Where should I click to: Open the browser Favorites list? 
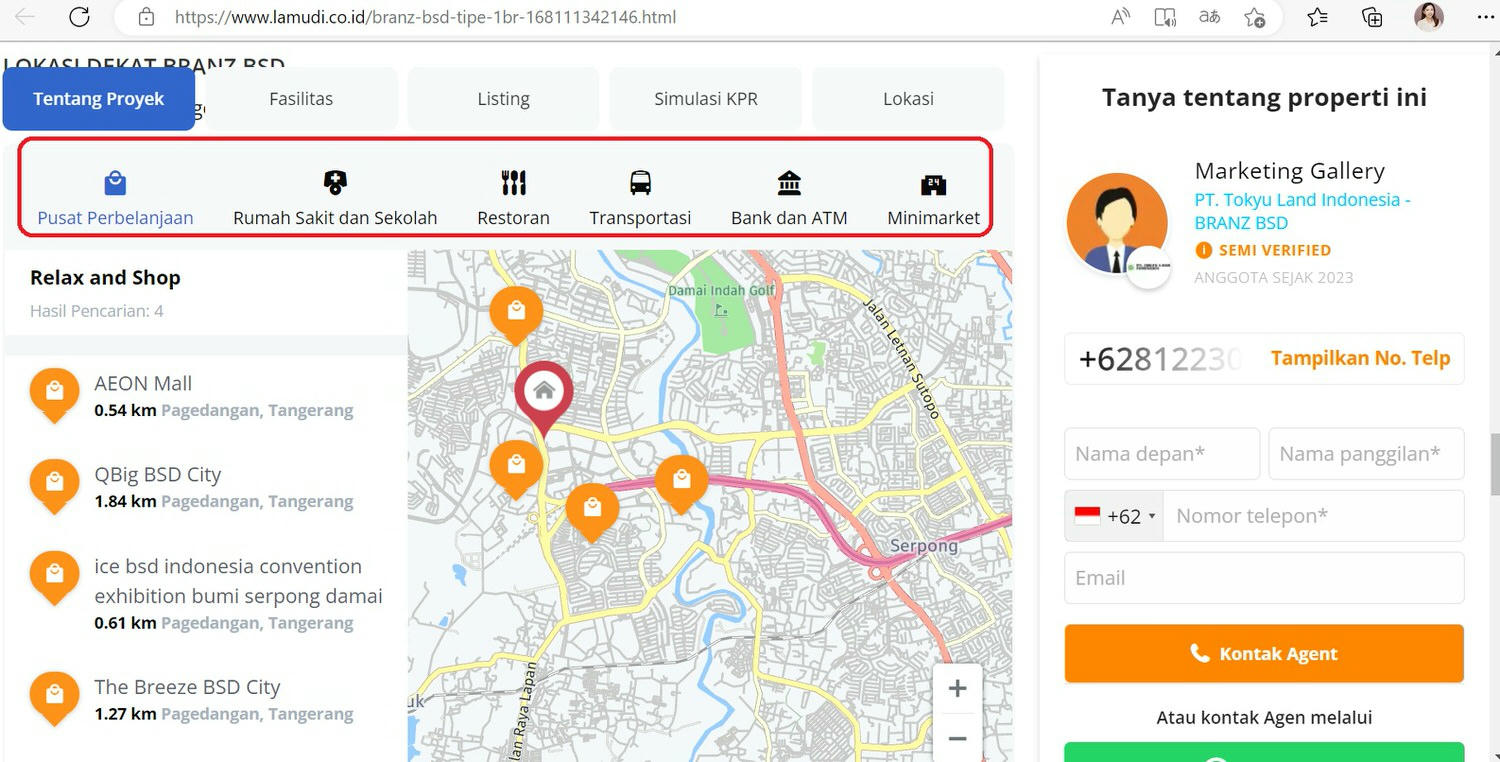(x=1317, y=17)
